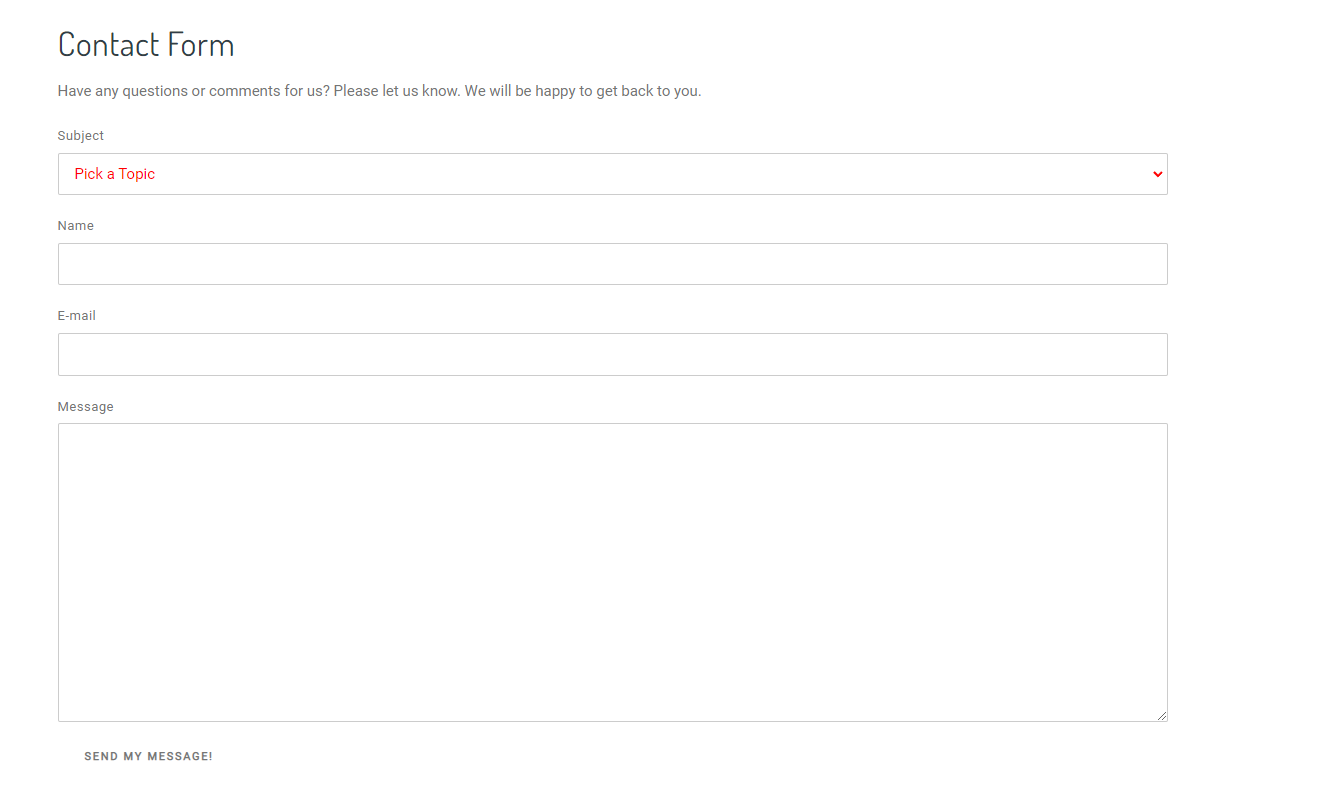Click inside the E-mail text box

pyautogui.click(x=612, y=354)
